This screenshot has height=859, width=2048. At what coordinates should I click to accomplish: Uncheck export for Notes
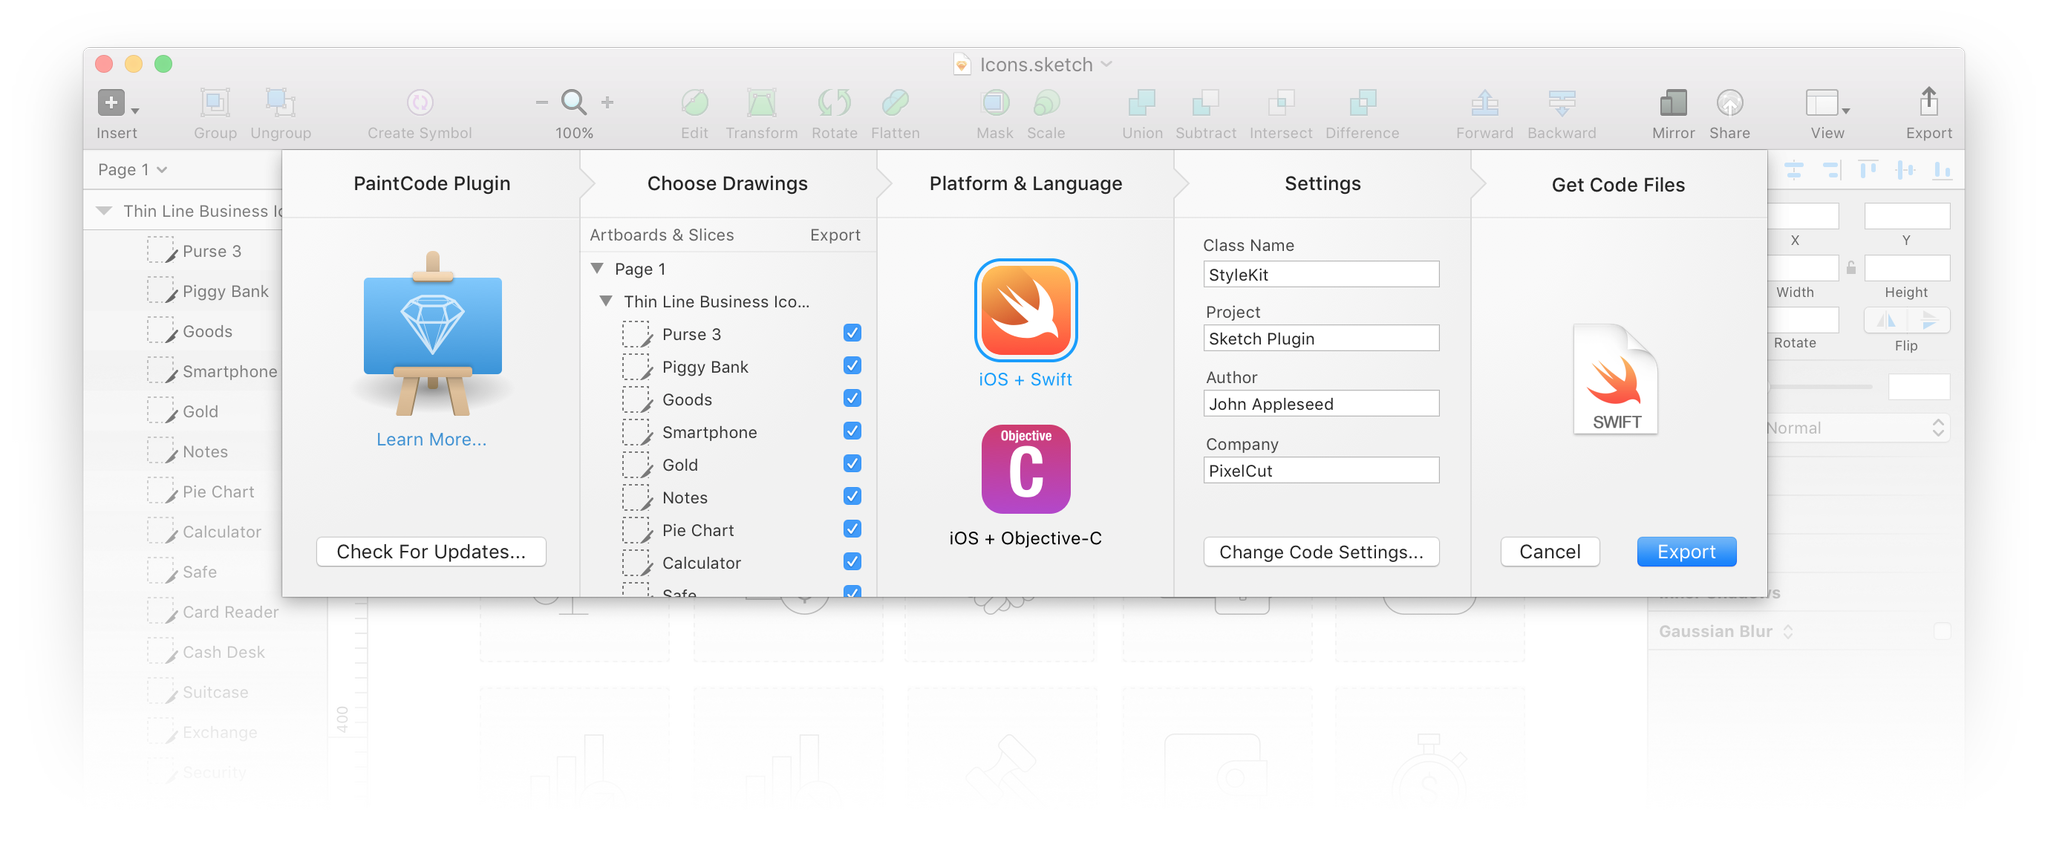(852, 496)
